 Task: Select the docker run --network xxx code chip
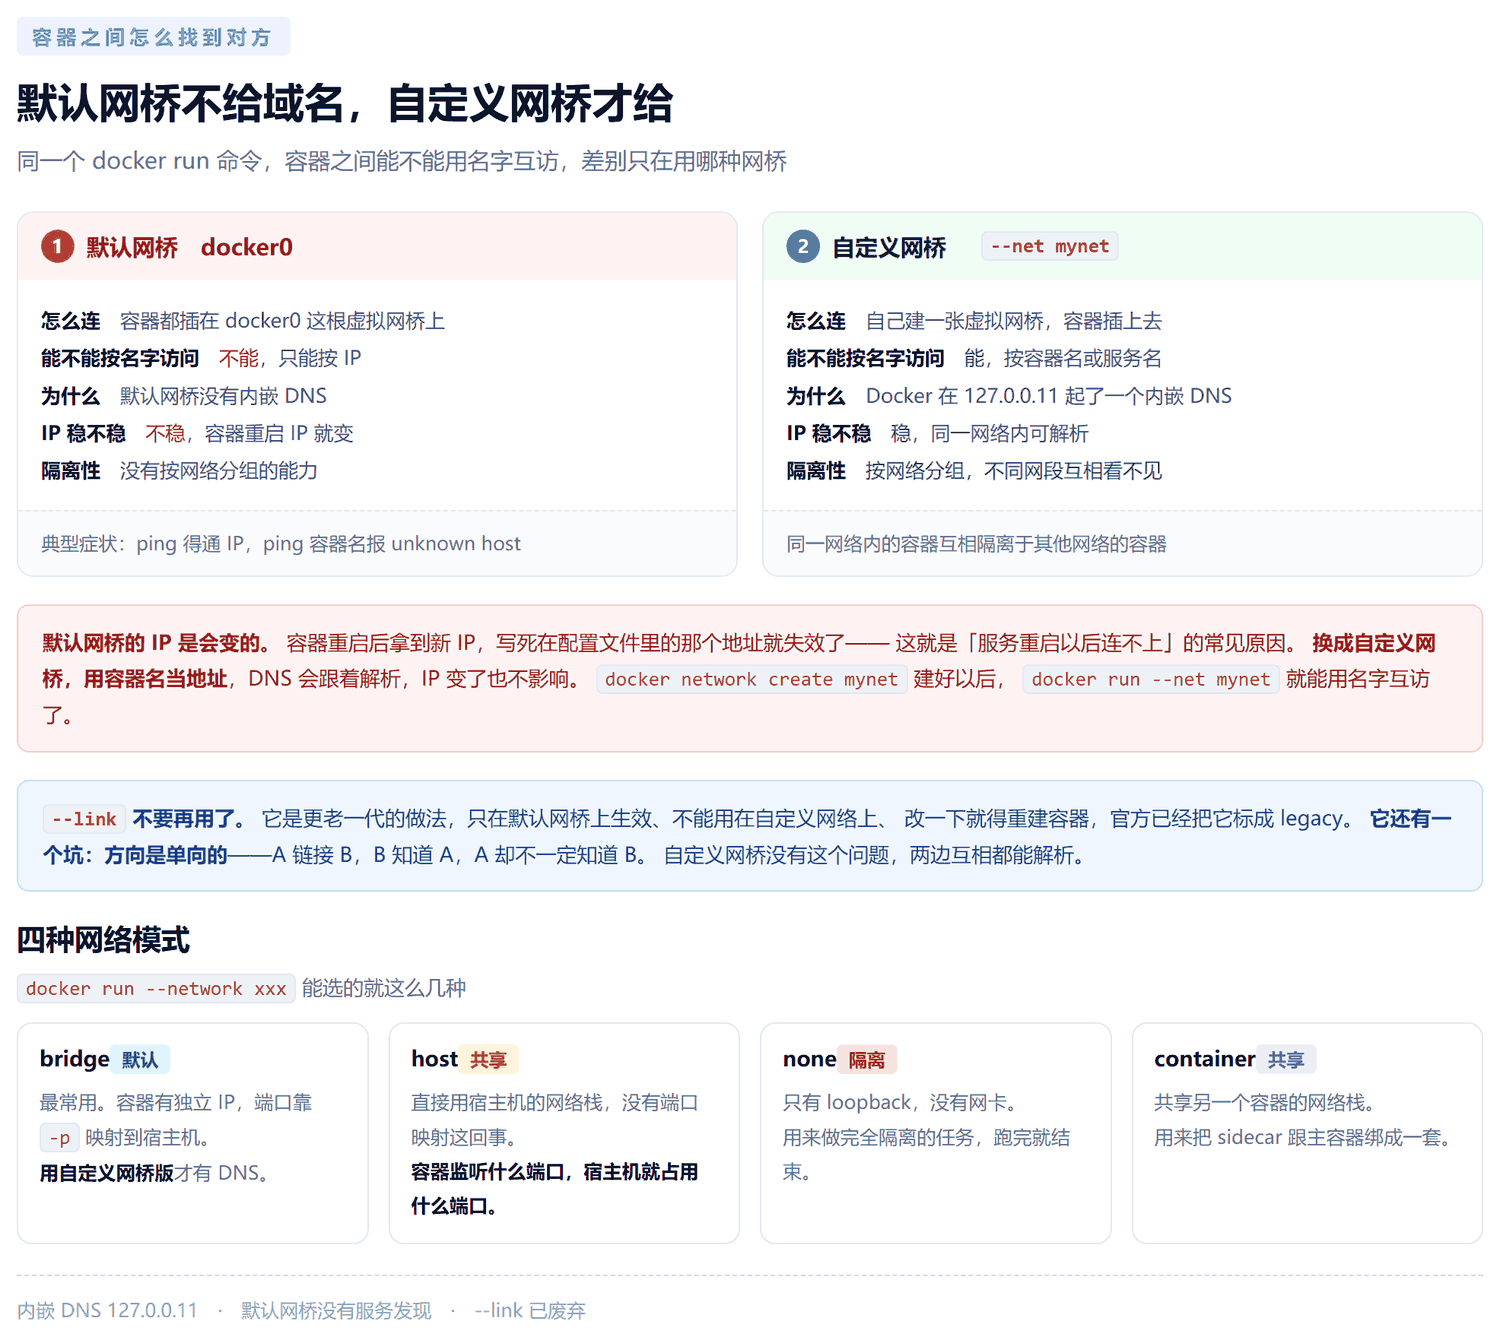pyautogui.click(x=156, y=988)
